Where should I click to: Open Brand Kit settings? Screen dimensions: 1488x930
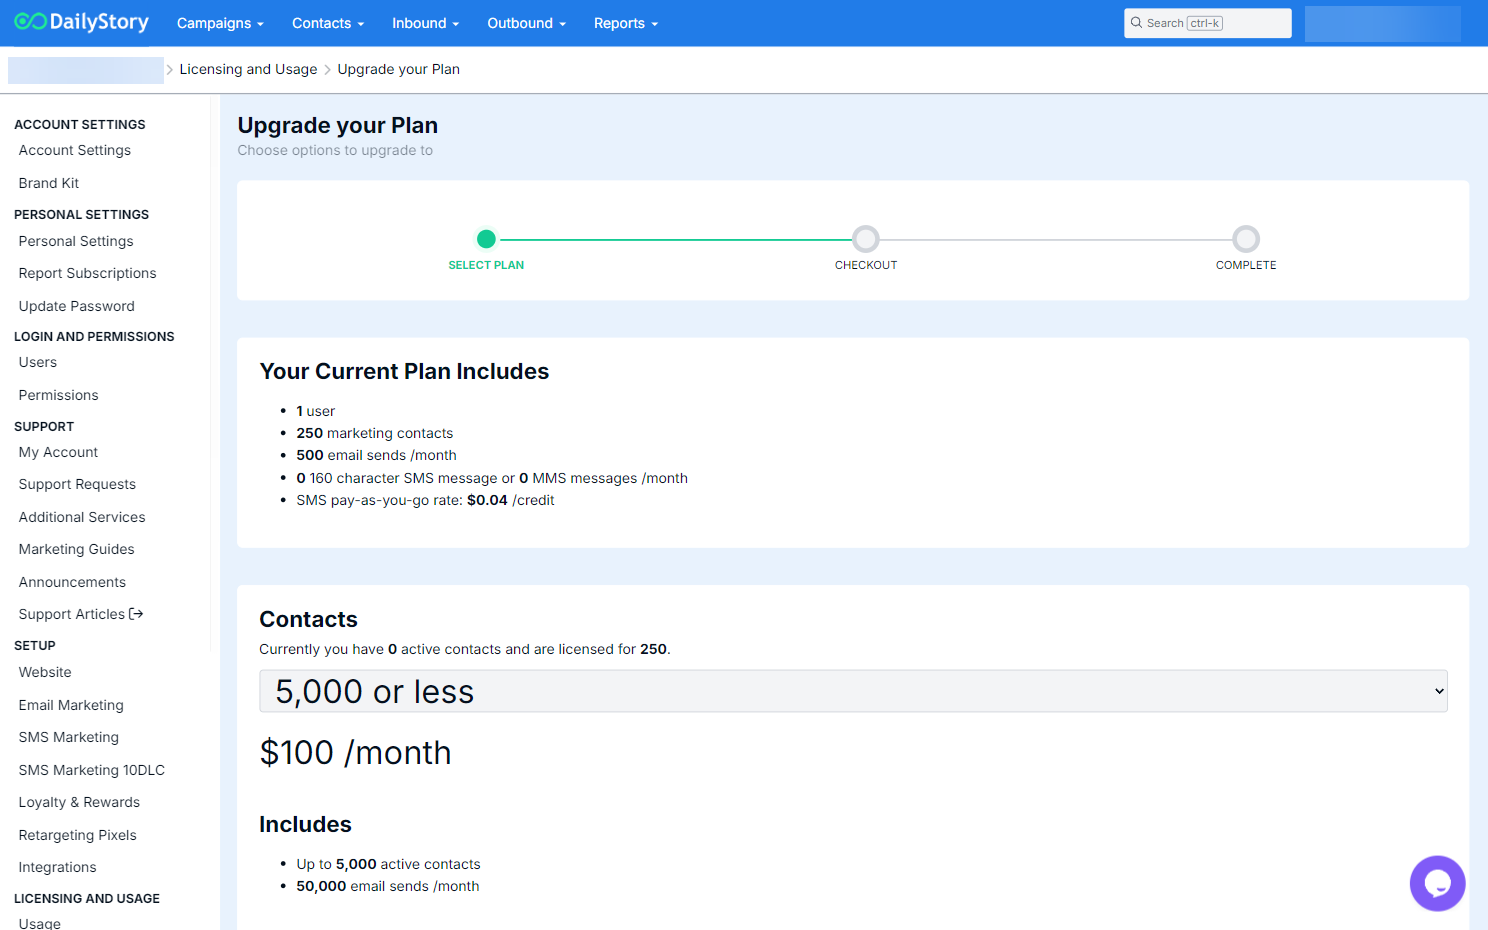tap(49, 183)
